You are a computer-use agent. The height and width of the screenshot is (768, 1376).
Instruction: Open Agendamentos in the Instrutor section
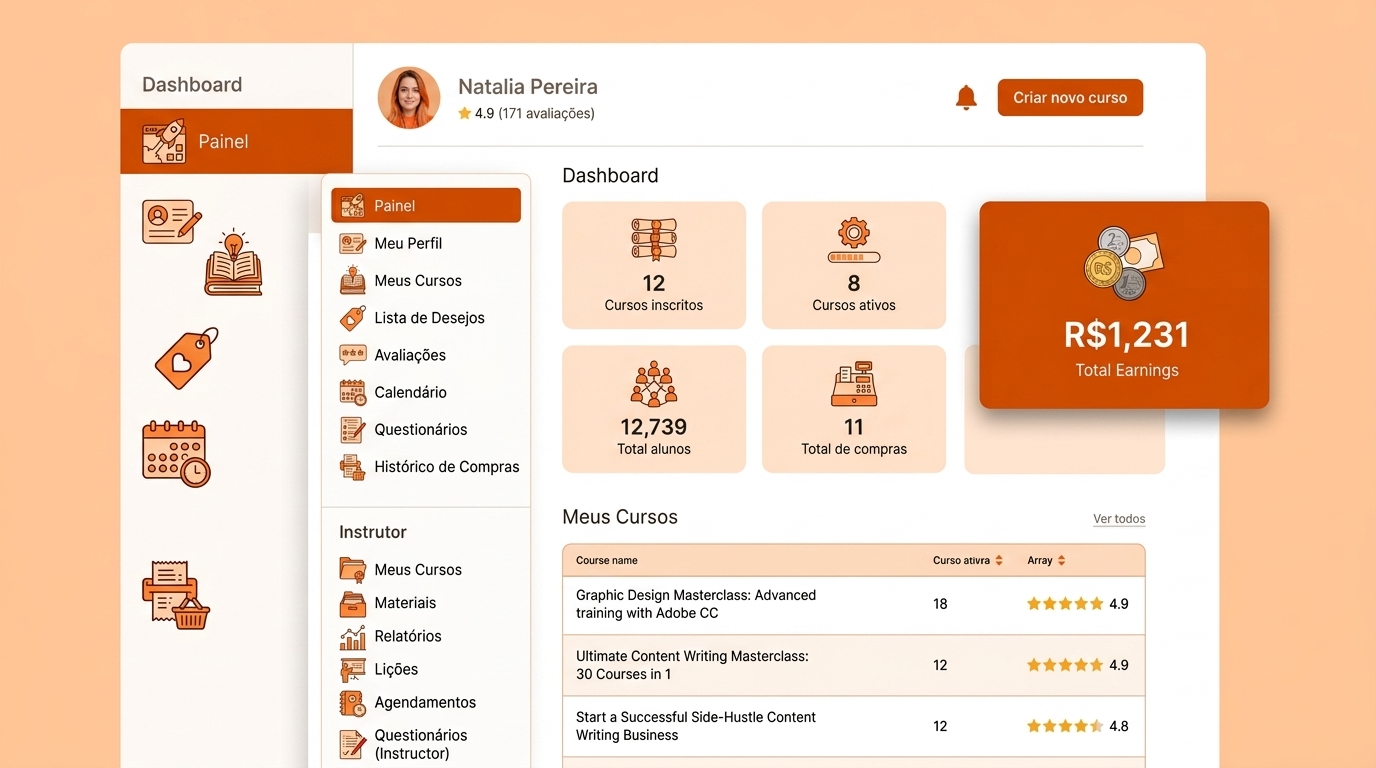[424, 702]
